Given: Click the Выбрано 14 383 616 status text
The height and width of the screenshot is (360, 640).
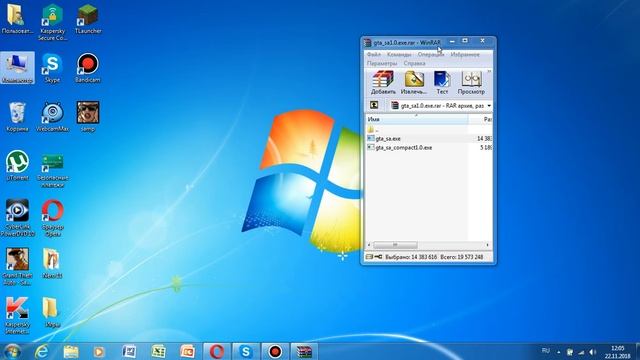Looking at the screenshot, I should (411, 257).
